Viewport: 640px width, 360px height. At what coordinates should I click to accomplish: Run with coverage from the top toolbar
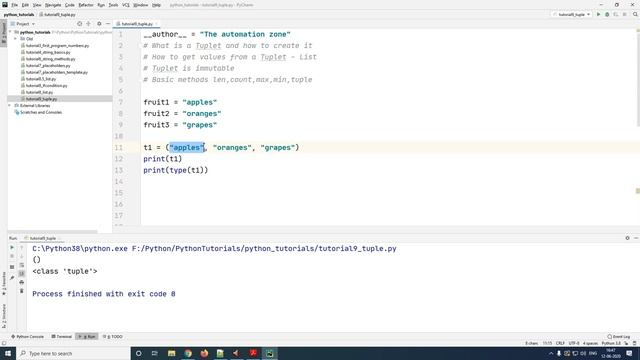tap(616, 14)
